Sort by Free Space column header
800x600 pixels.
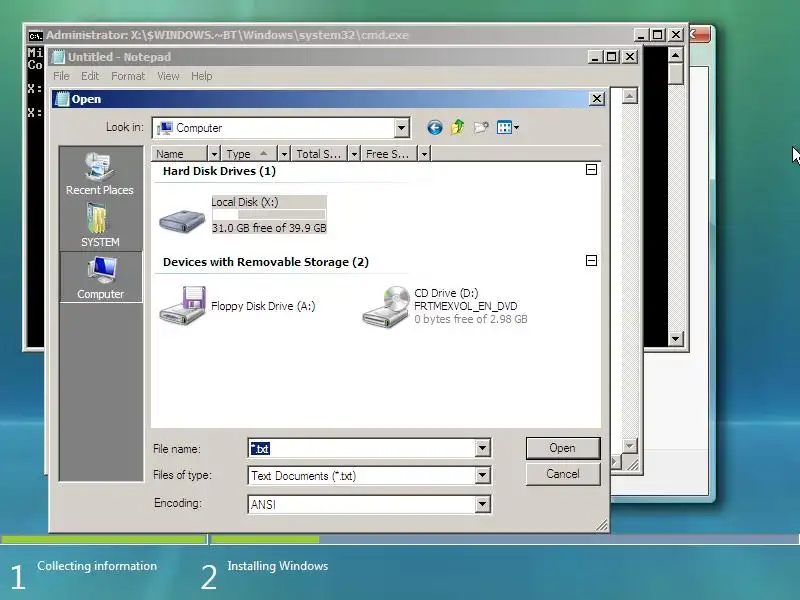pyautogui.click(x=390, y=154)
